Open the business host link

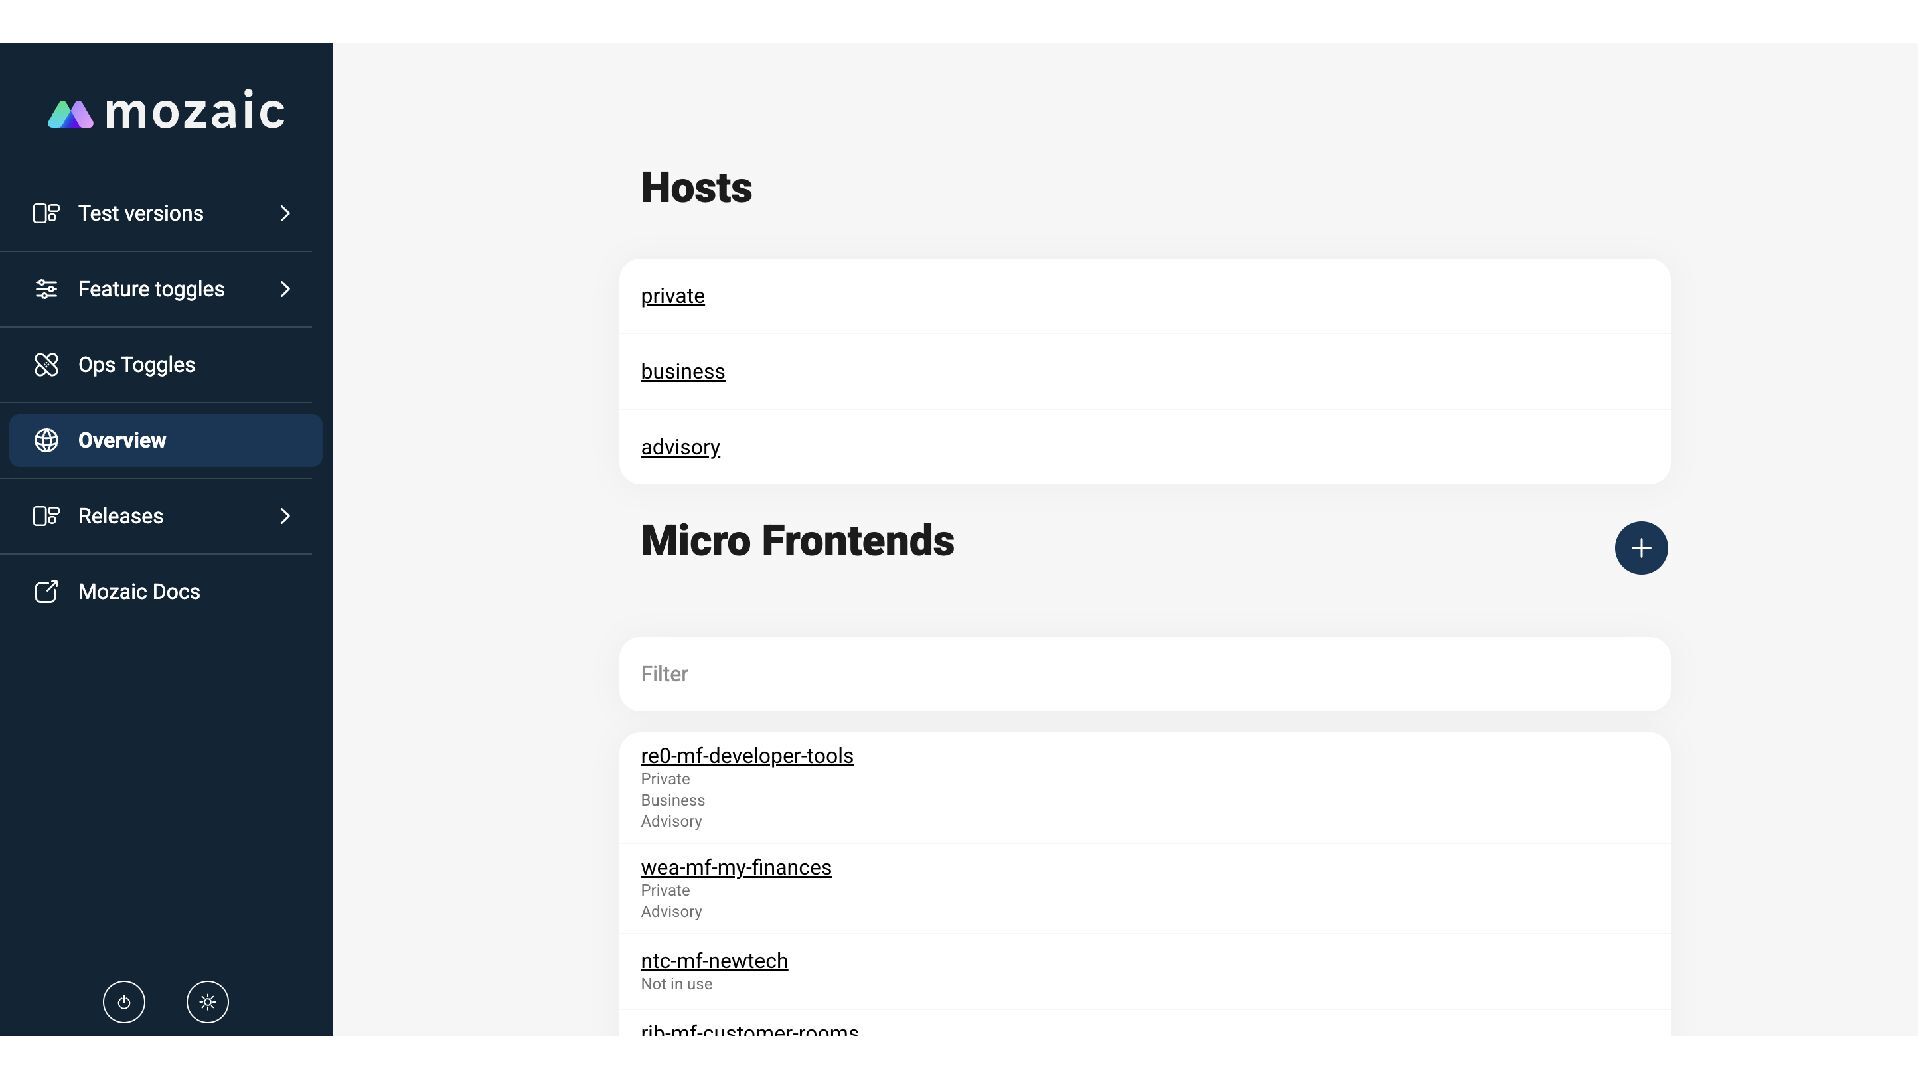[x=683, y=372]
